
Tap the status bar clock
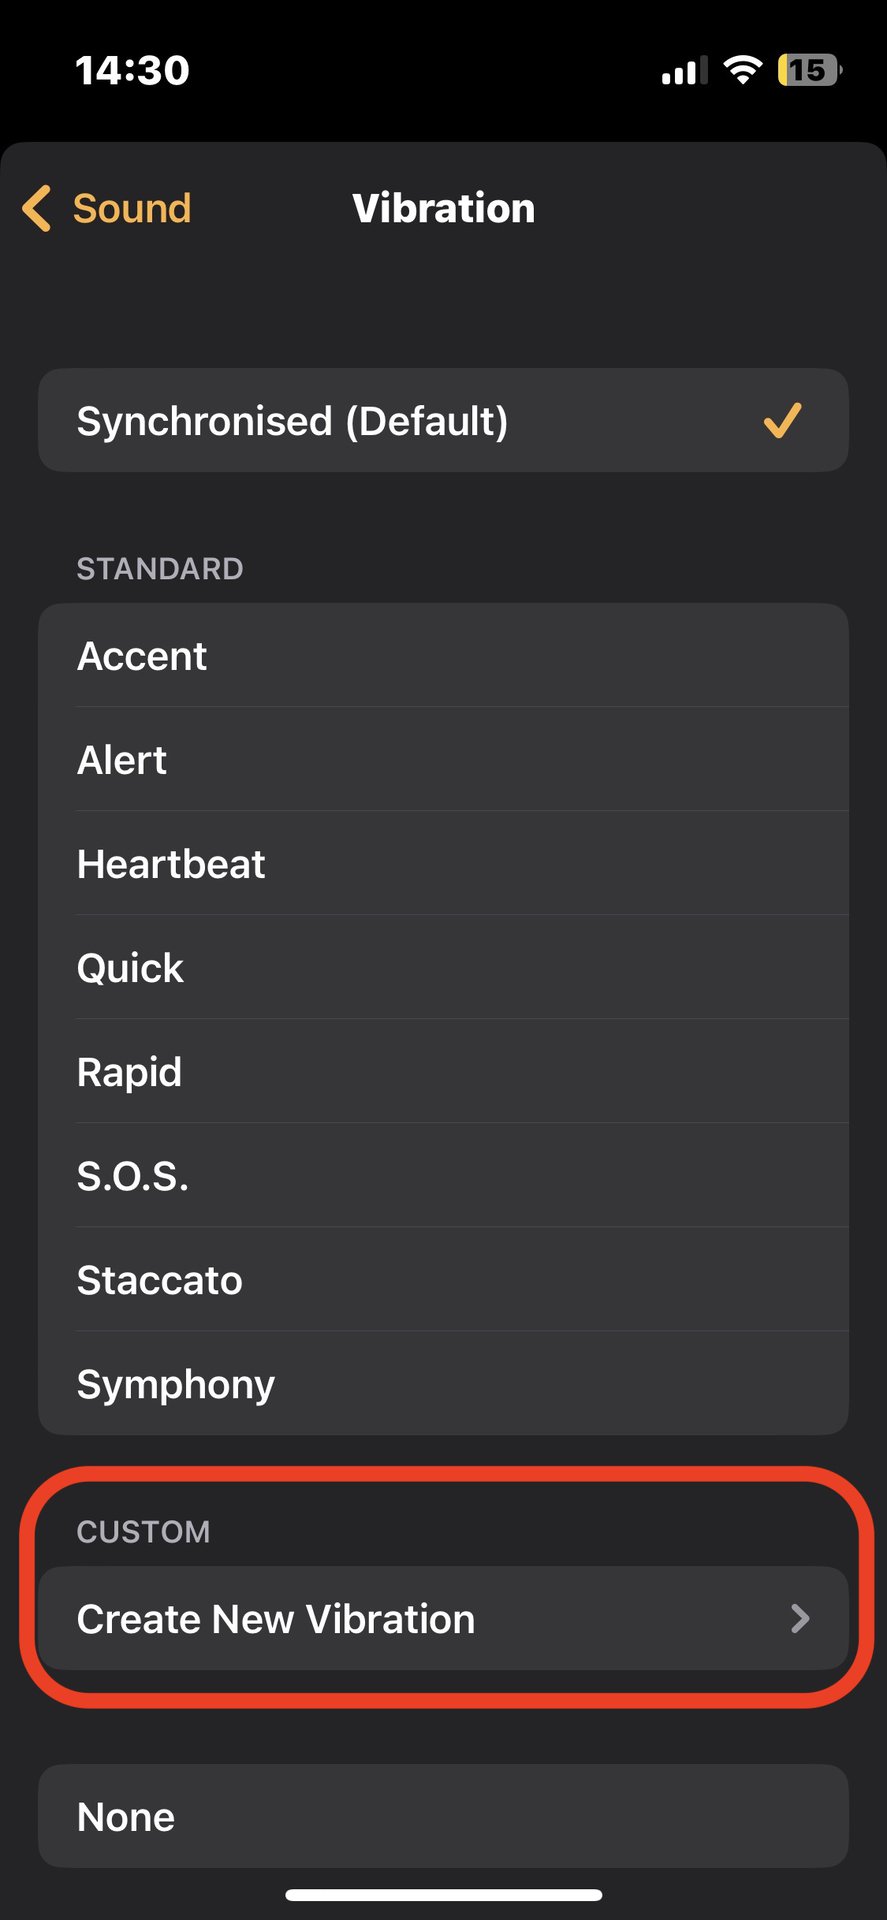(132, 70)
